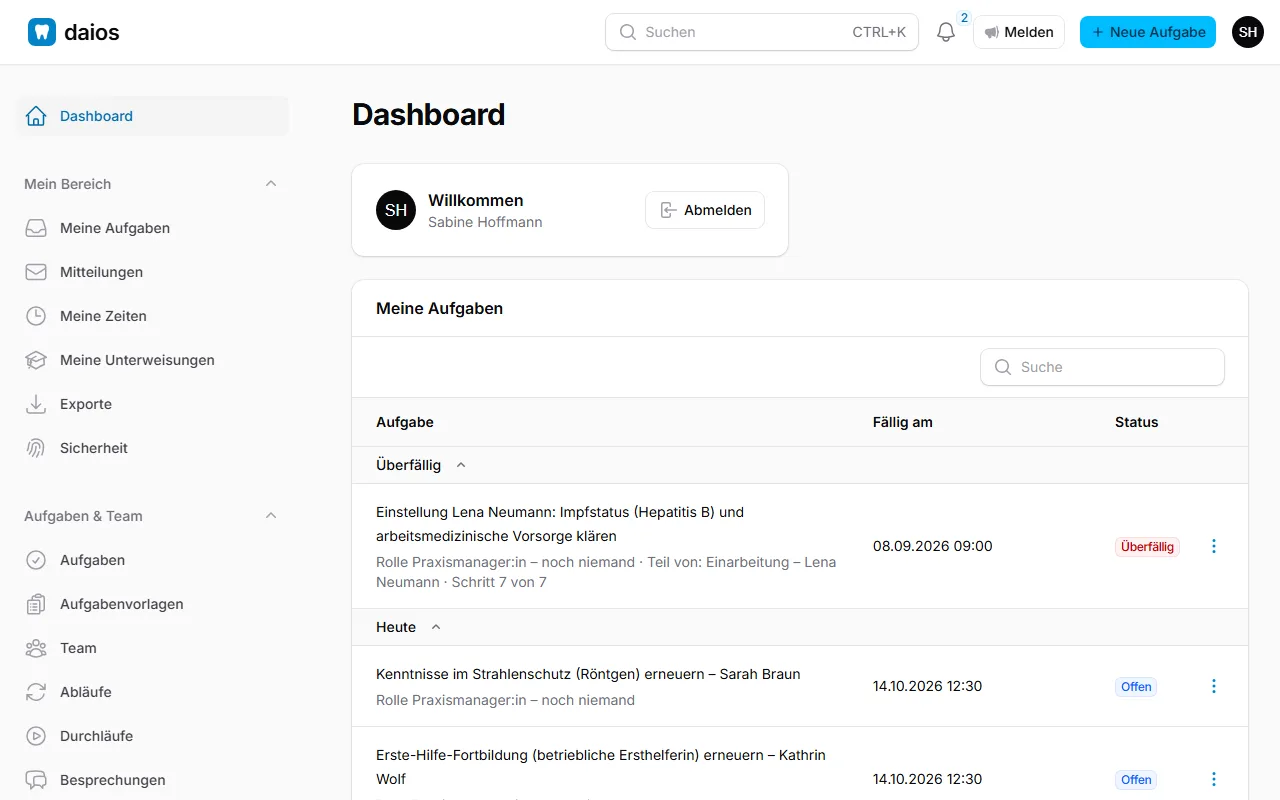
Task: Focus the global Suchen field in header
Action: pyautogui.click(x=762, y=32)
